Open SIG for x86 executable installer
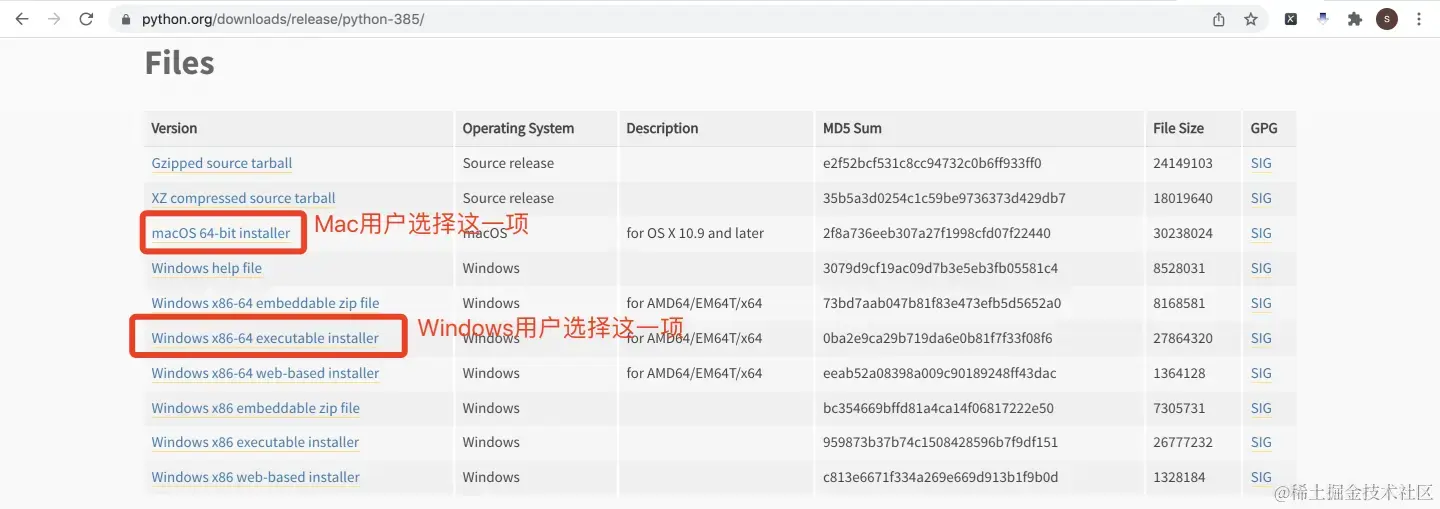The height and width of the screenshot is (509, 1440). pyautogui.click(x=1261, y=442)
